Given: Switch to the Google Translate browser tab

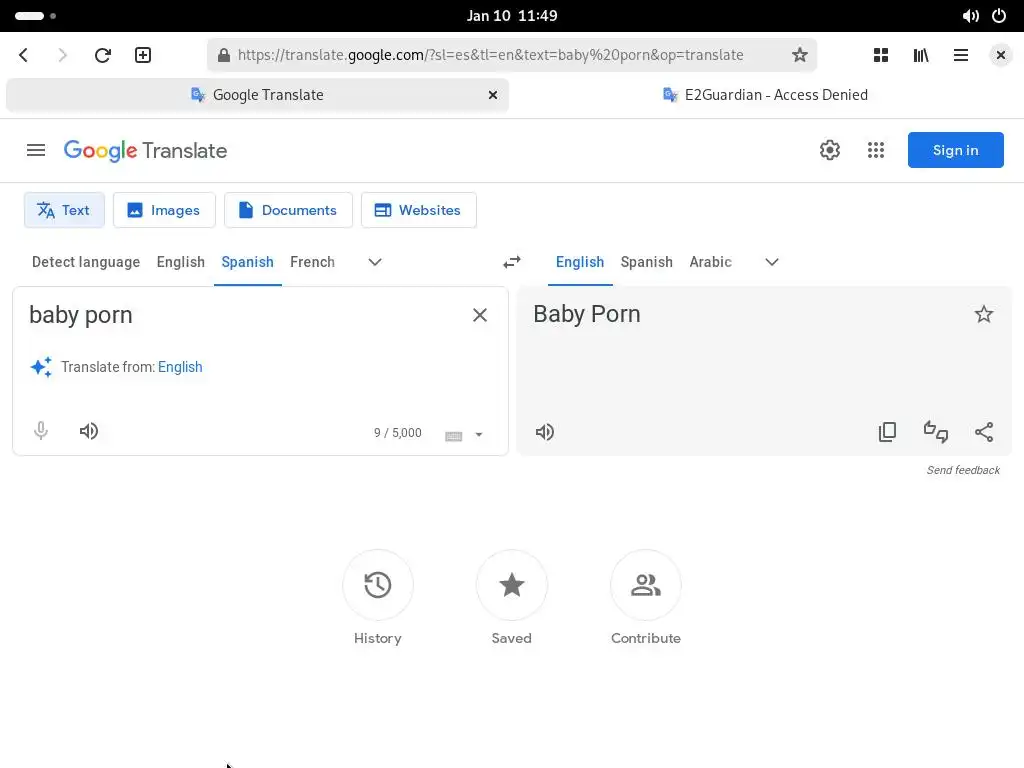Looking at the screenshot, I should point(257,95).
